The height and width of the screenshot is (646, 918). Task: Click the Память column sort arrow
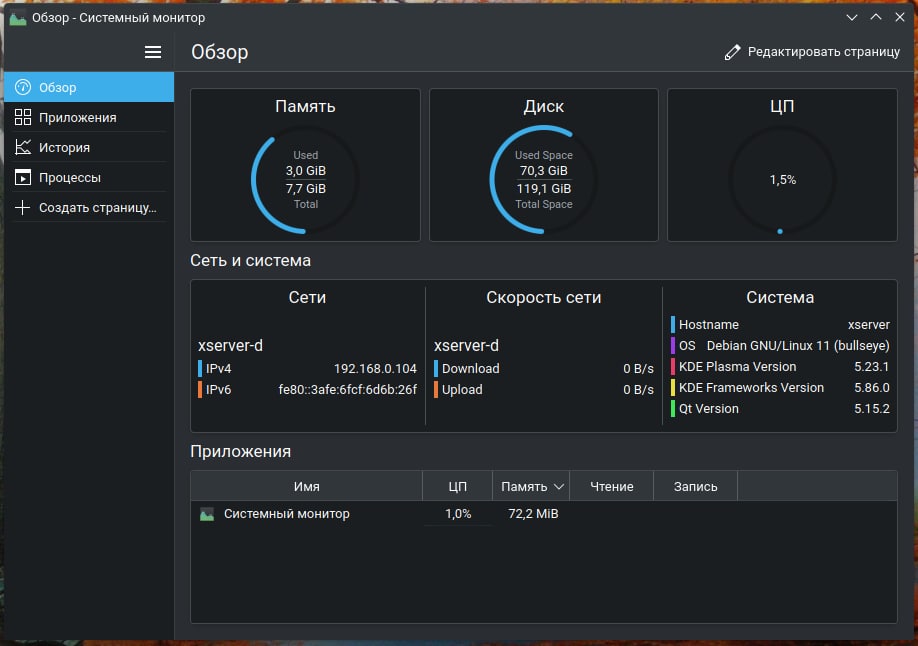coord(559,487)
